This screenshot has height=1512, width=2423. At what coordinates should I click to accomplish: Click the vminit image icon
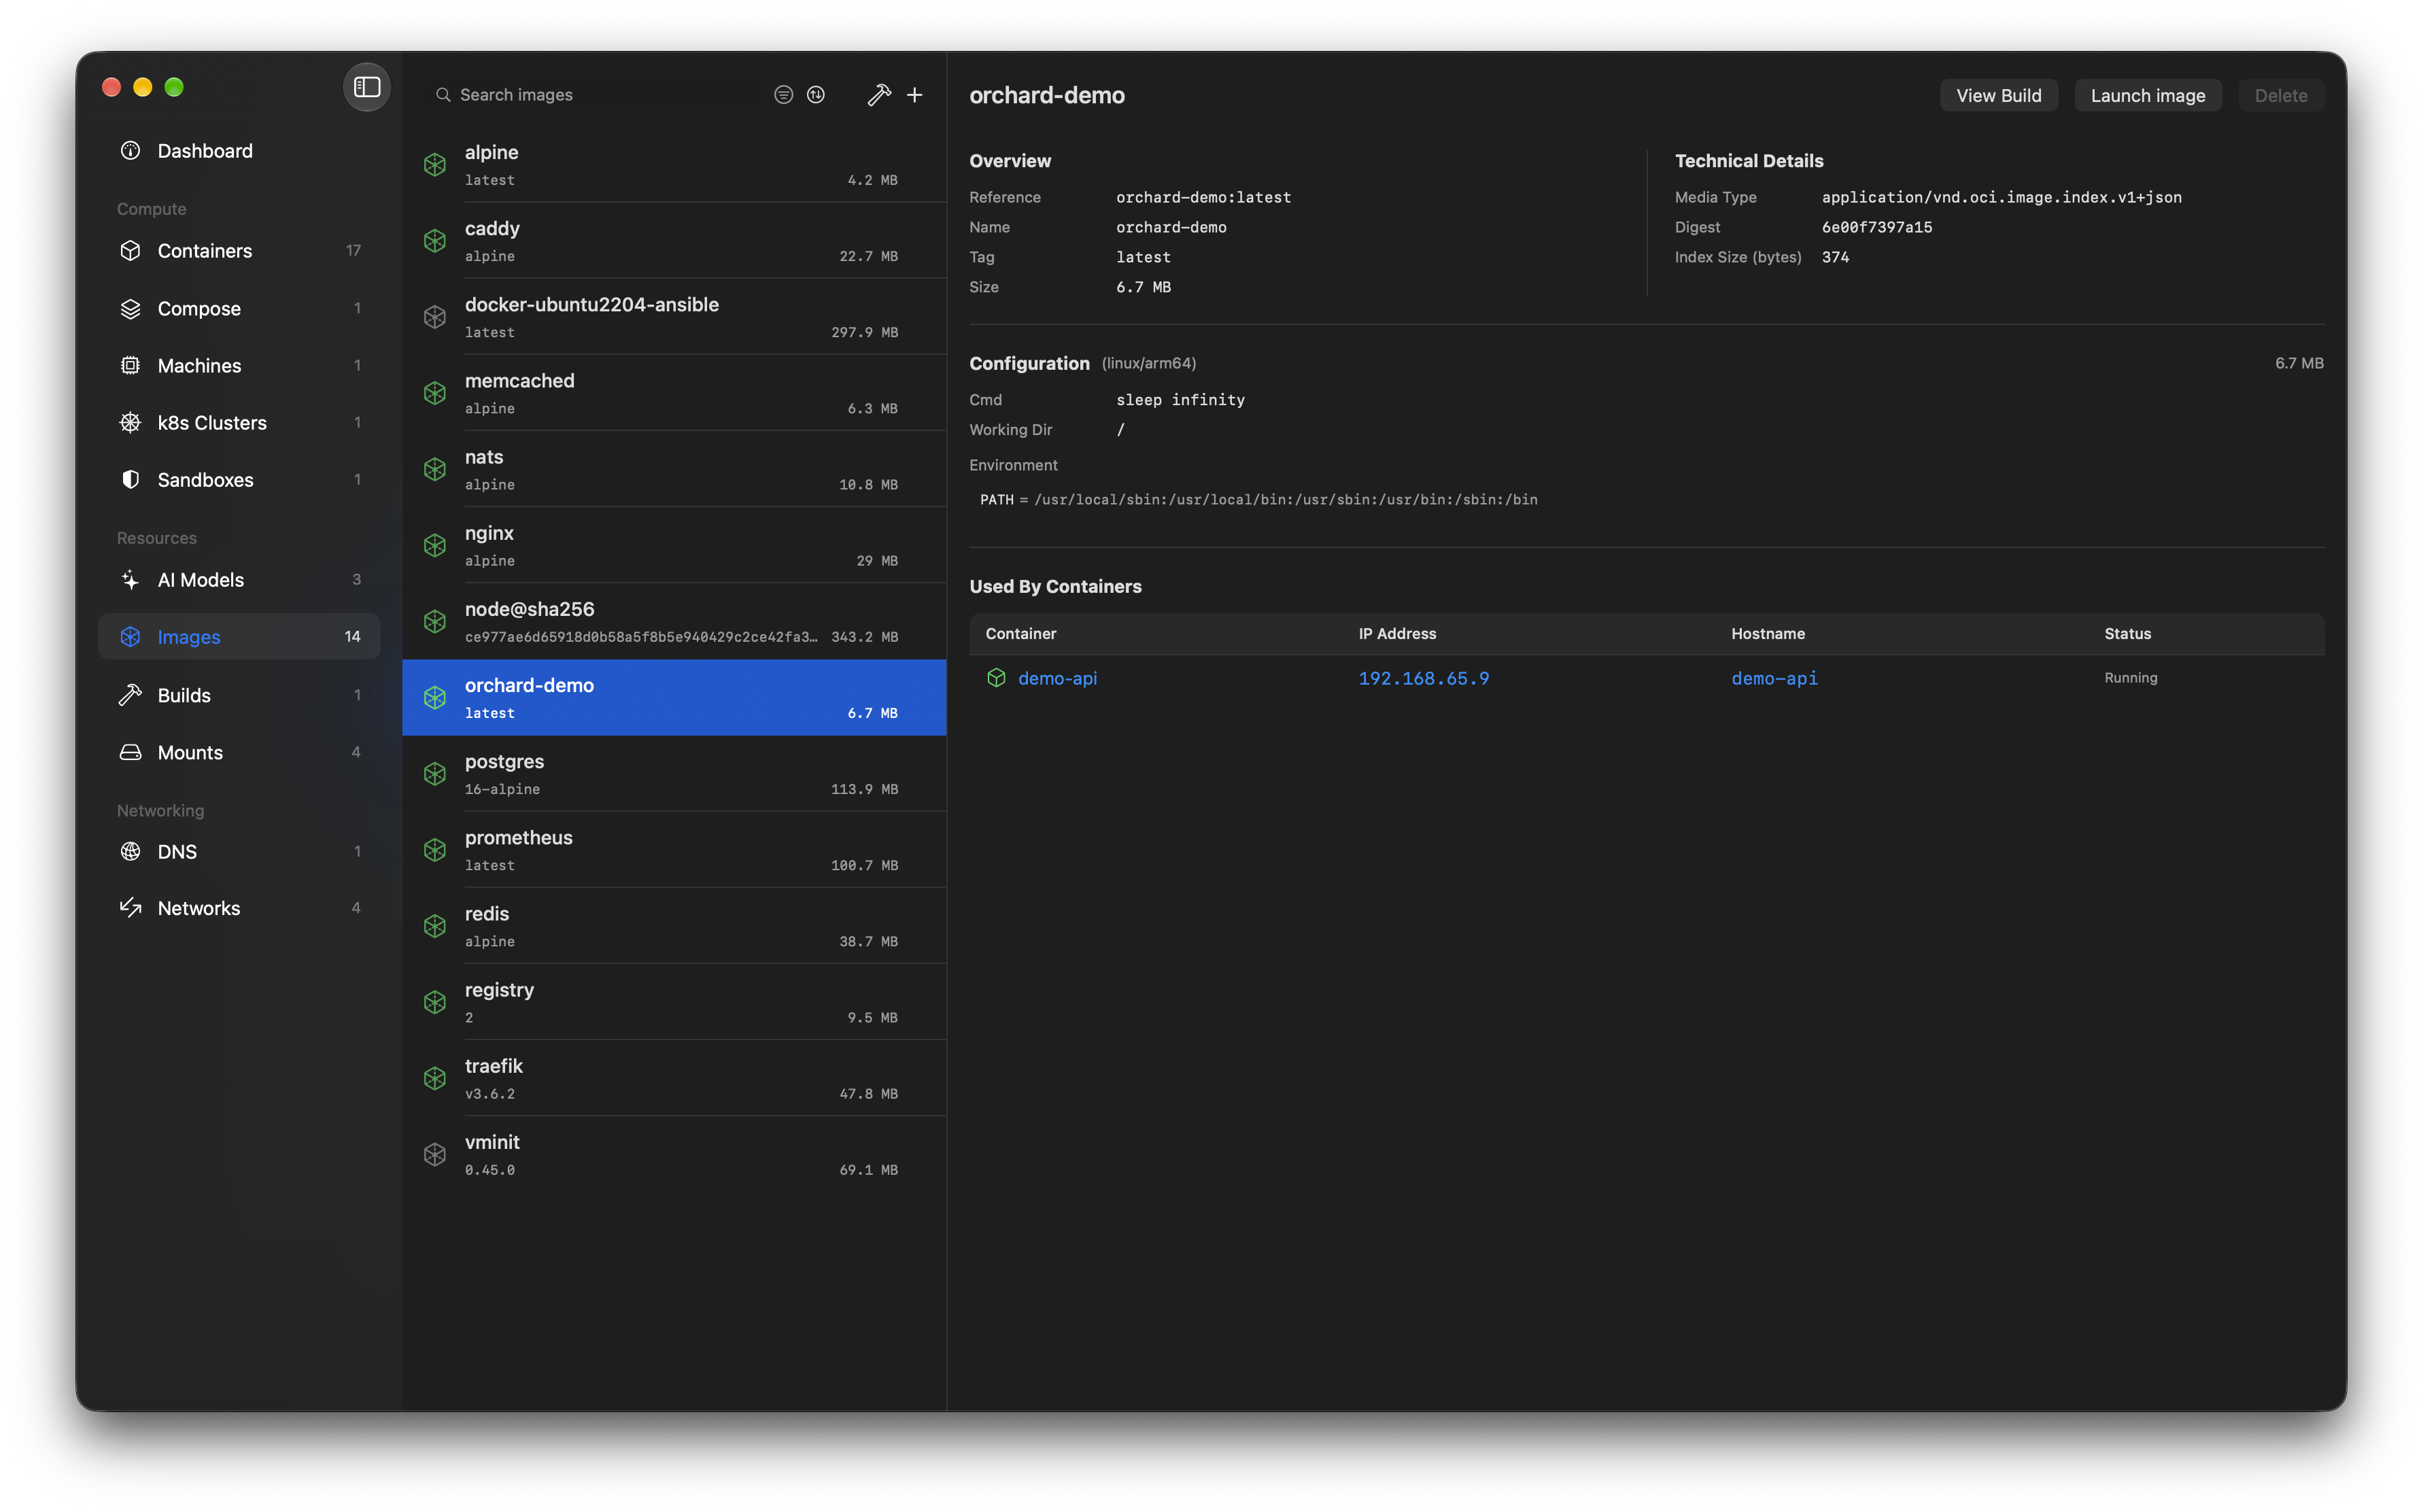click(x=435, y=1155)
